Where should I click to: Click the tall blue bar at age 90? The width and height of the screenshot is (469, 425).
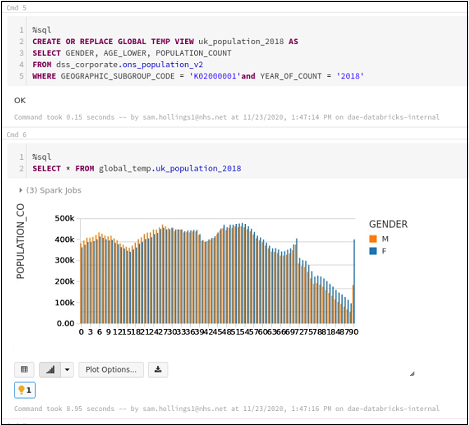(x=354, y=281)
